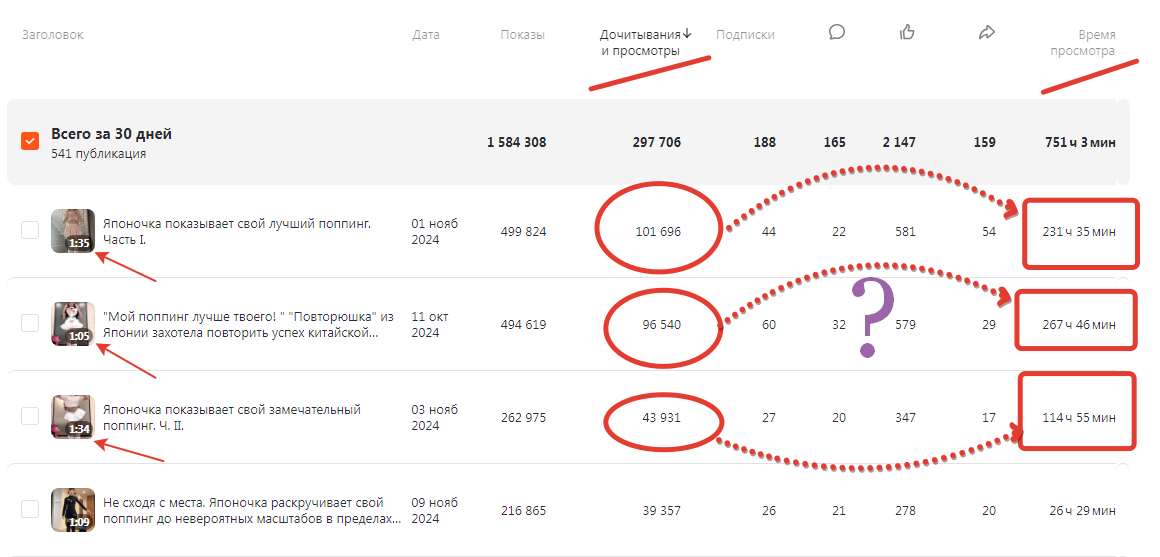Click the 1:34 duration video thumbnail
The height and width of the screenshot is (557, 1160).
point(73,416)
